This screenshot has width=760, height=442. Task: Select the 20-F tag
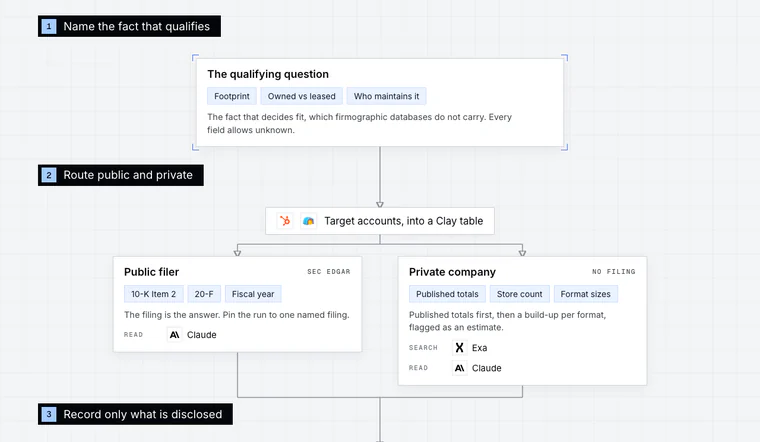pos(204,294)
